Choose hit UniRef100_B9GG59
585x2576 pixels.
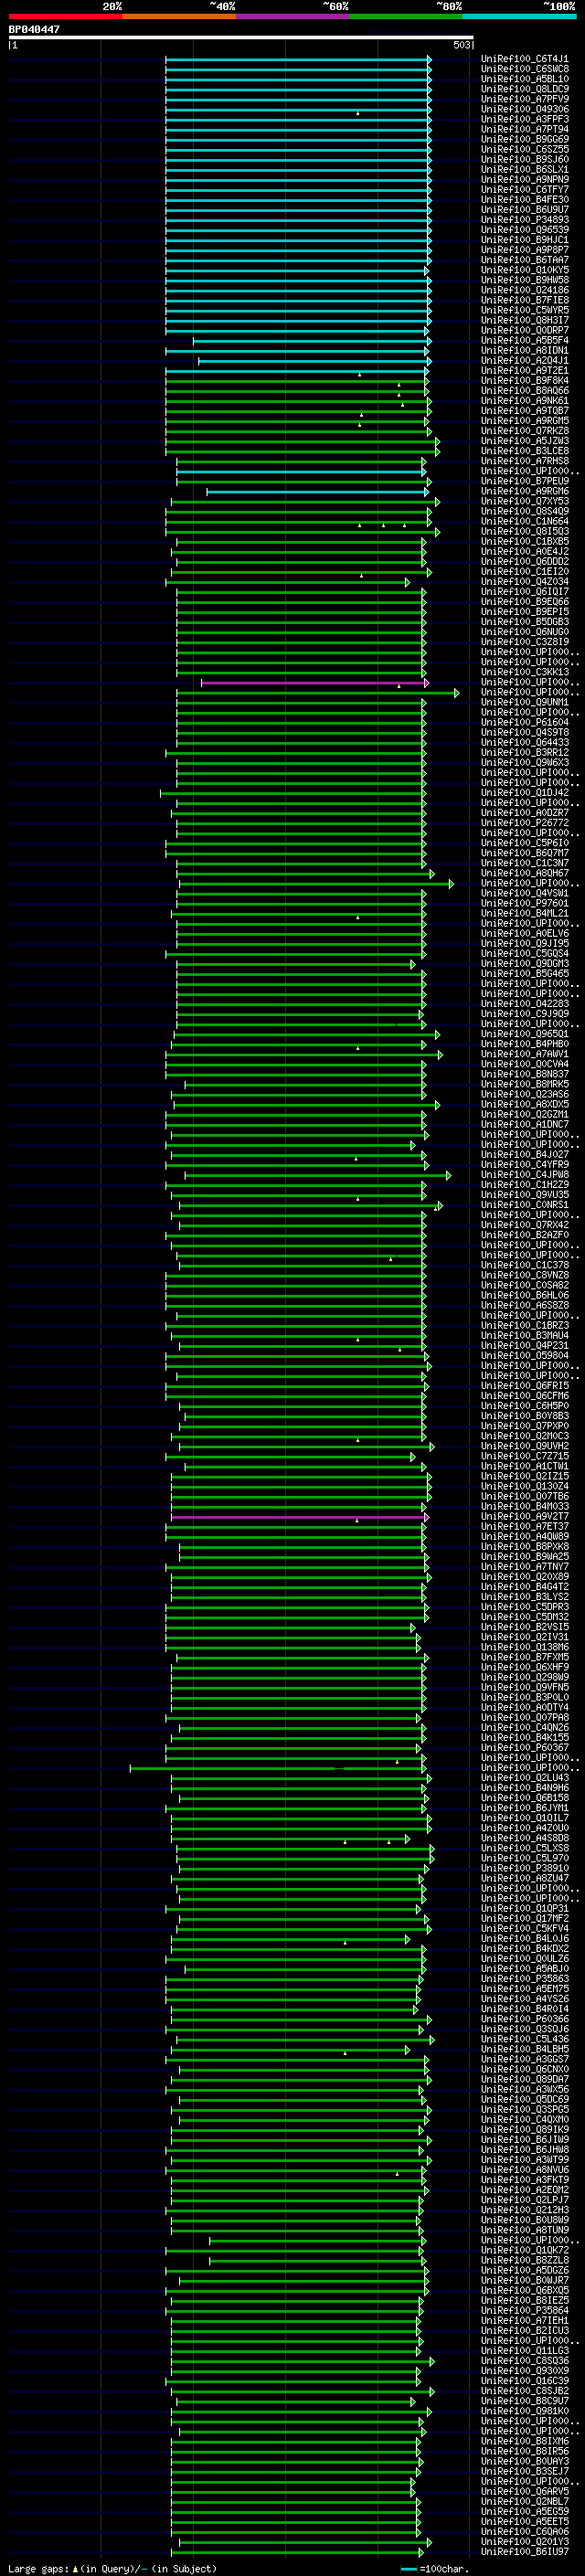tap(525, 139)
